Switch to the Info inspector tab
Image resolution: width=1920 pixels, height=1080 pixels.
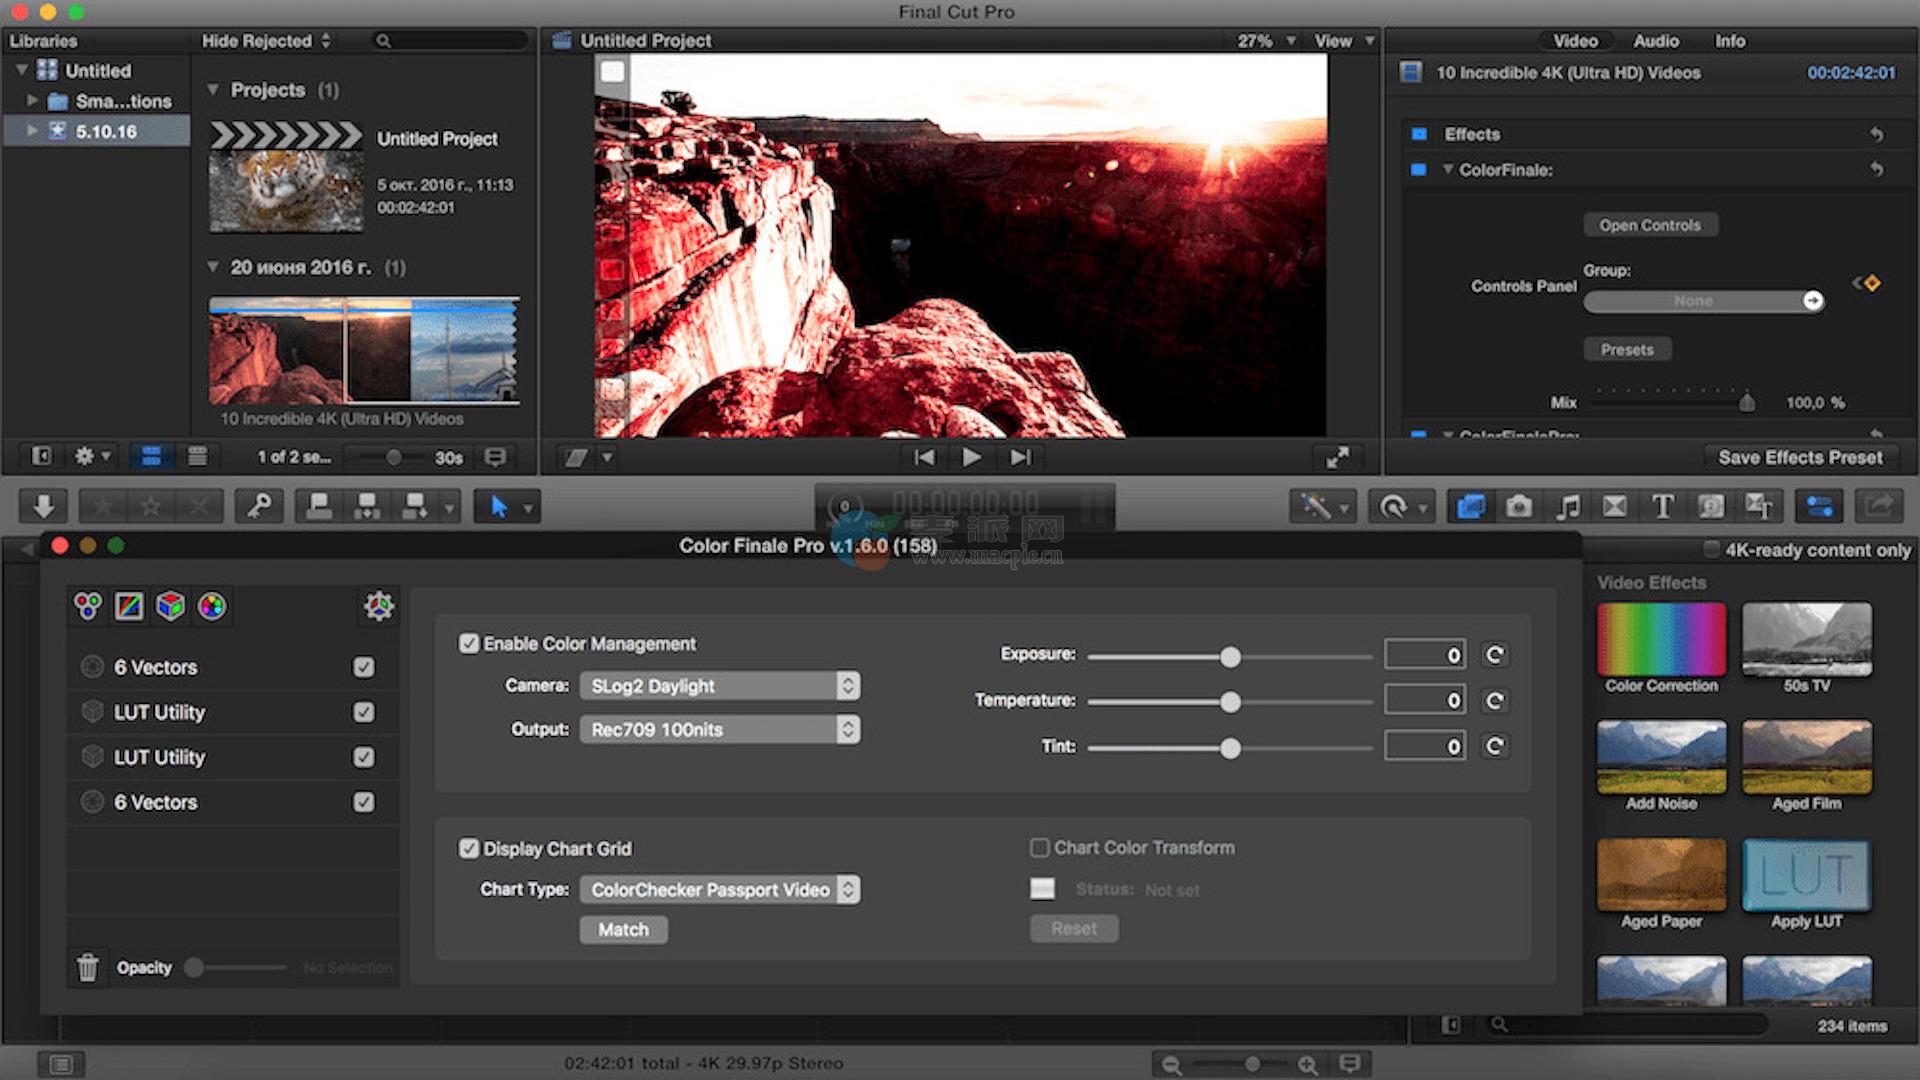click(x=1729, y=41)
